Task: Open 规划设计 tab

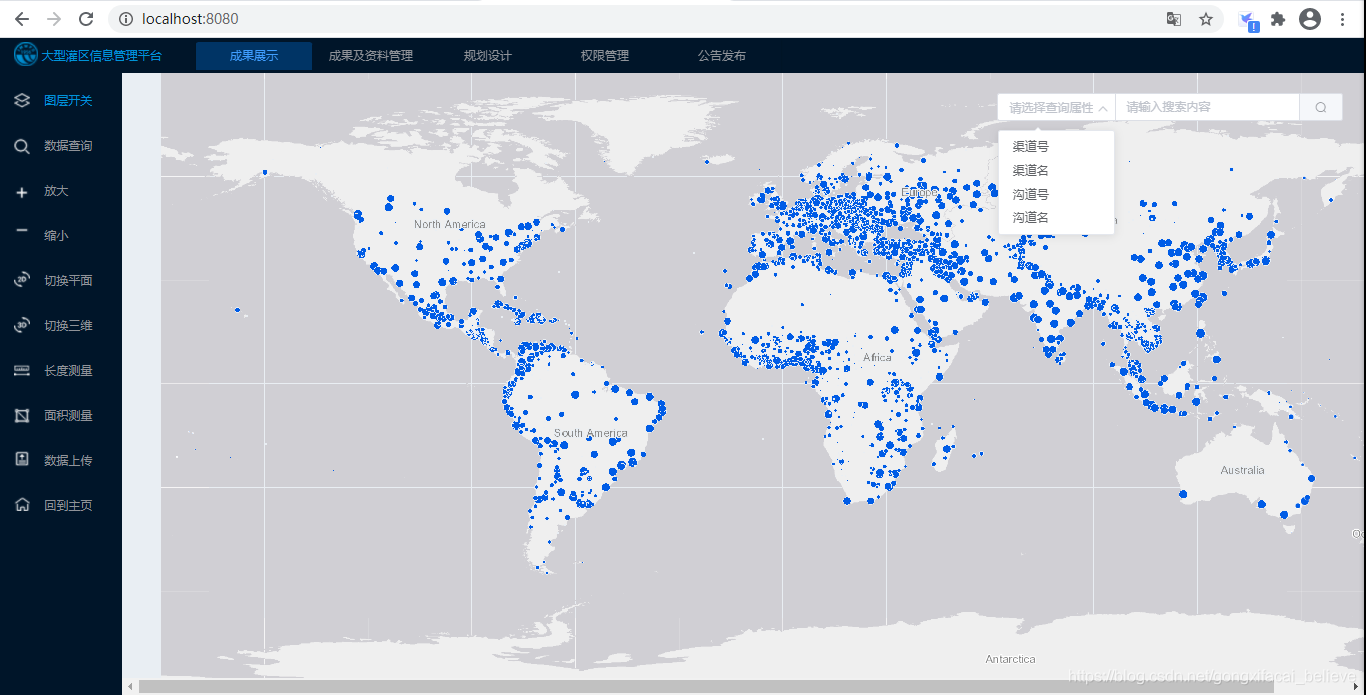Action: point(488,56)
